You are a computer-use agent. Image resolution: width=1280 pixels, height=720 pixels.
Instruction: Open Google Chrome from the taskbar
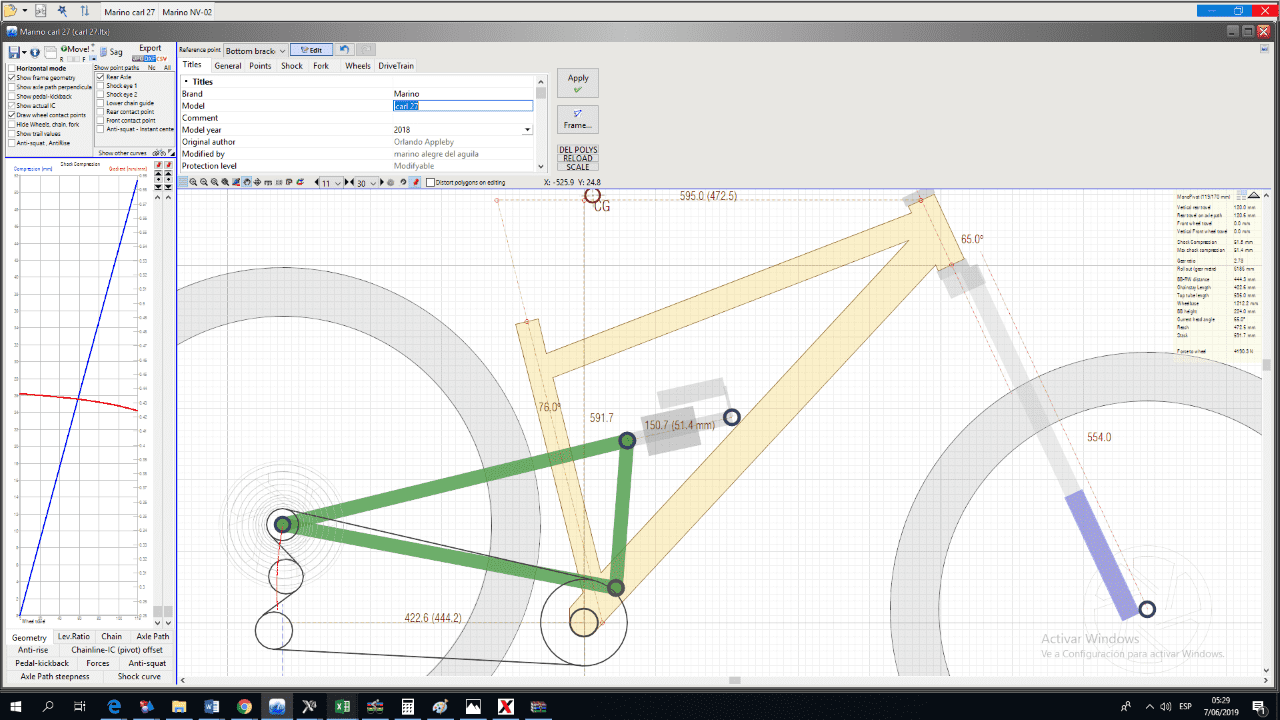[x=244, y=706]
